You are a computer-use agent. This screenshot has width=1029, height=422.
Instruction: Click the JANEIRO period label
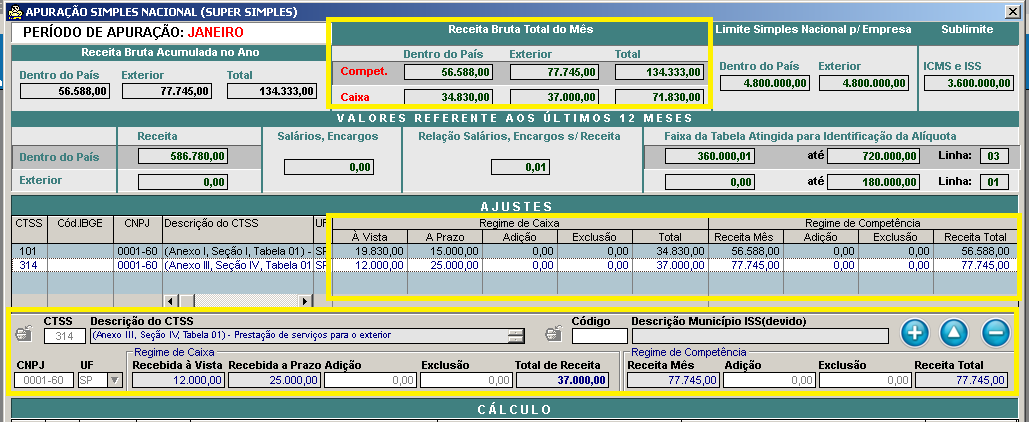click(x=215, y=32)
